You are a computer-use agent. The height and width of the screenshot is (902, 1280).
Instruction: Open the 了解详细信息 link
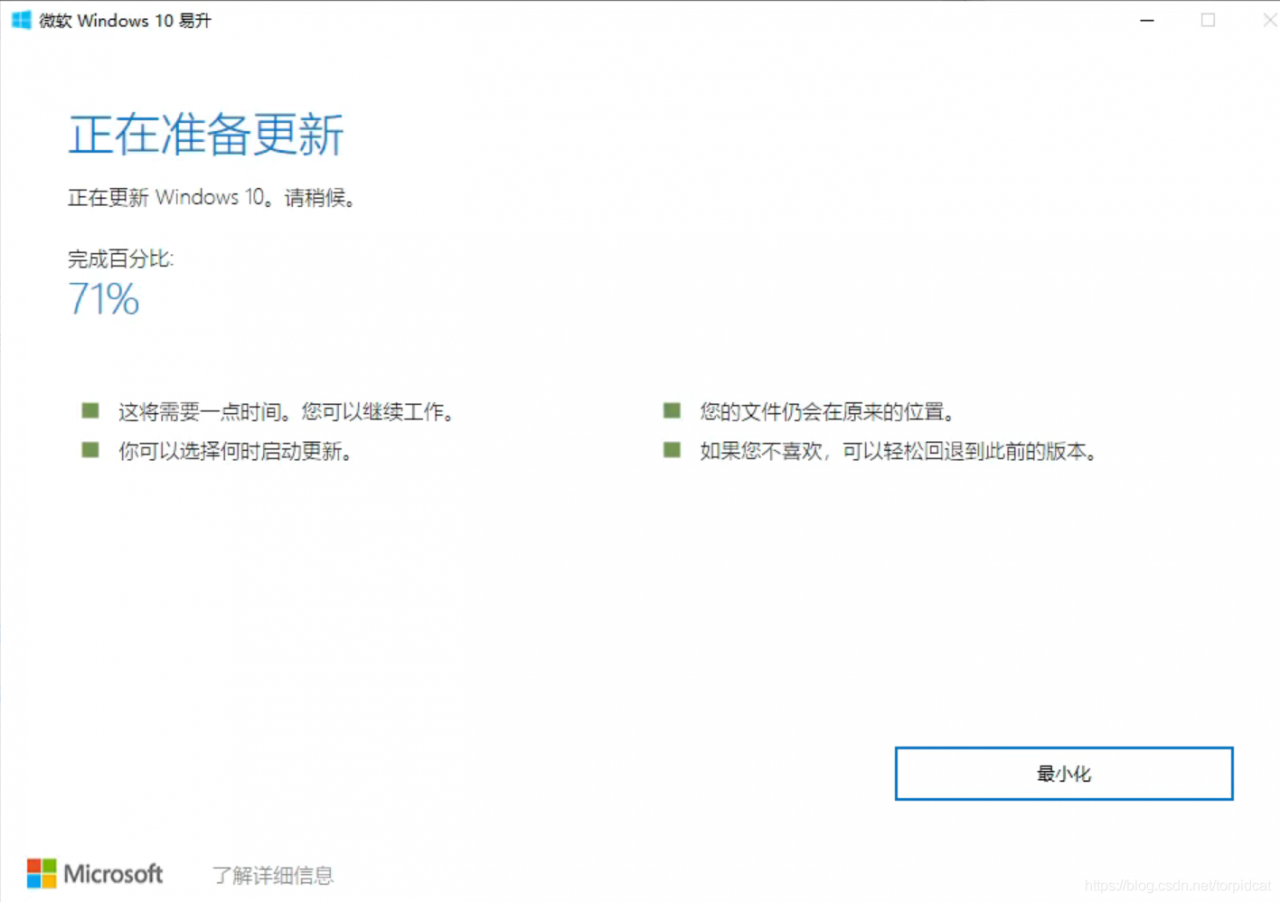[273, 876]
